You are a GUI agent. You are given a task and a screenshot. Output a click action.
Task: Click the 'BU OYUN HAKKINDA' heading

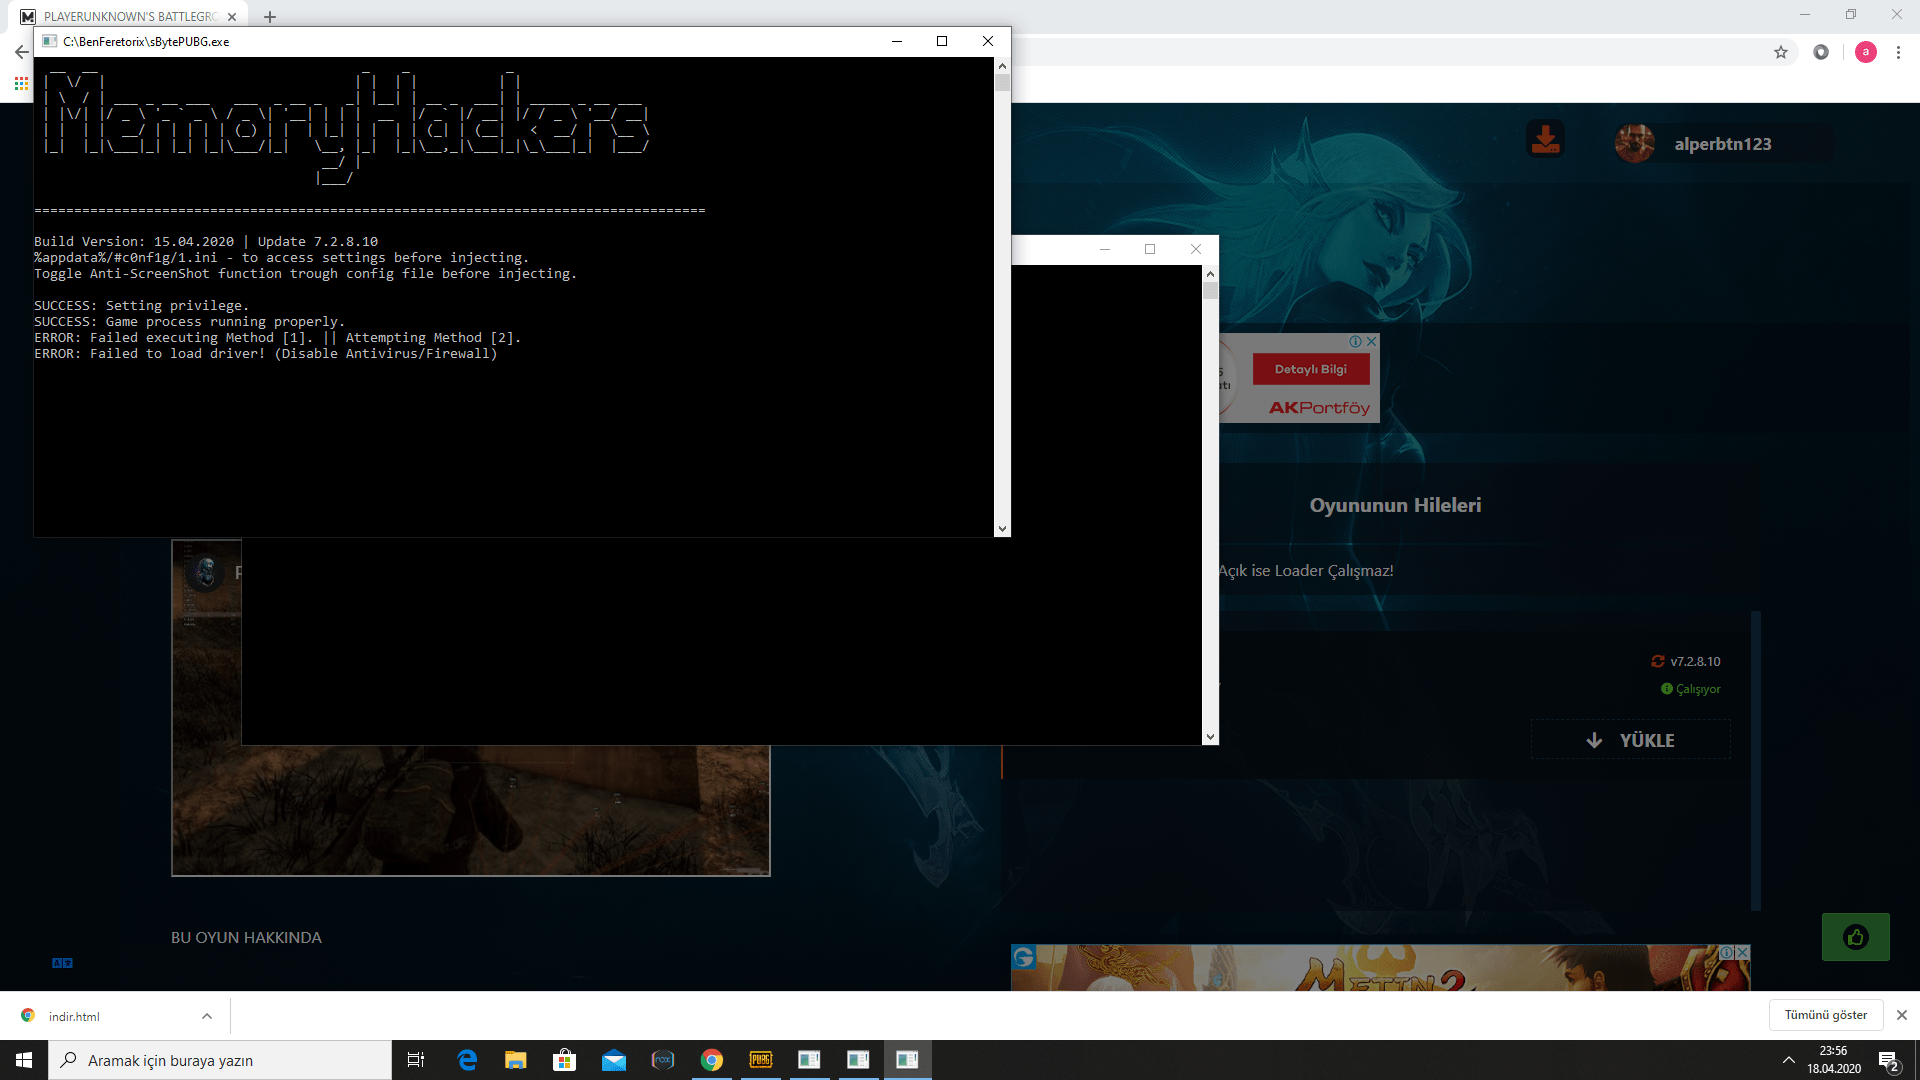[246, 937]
